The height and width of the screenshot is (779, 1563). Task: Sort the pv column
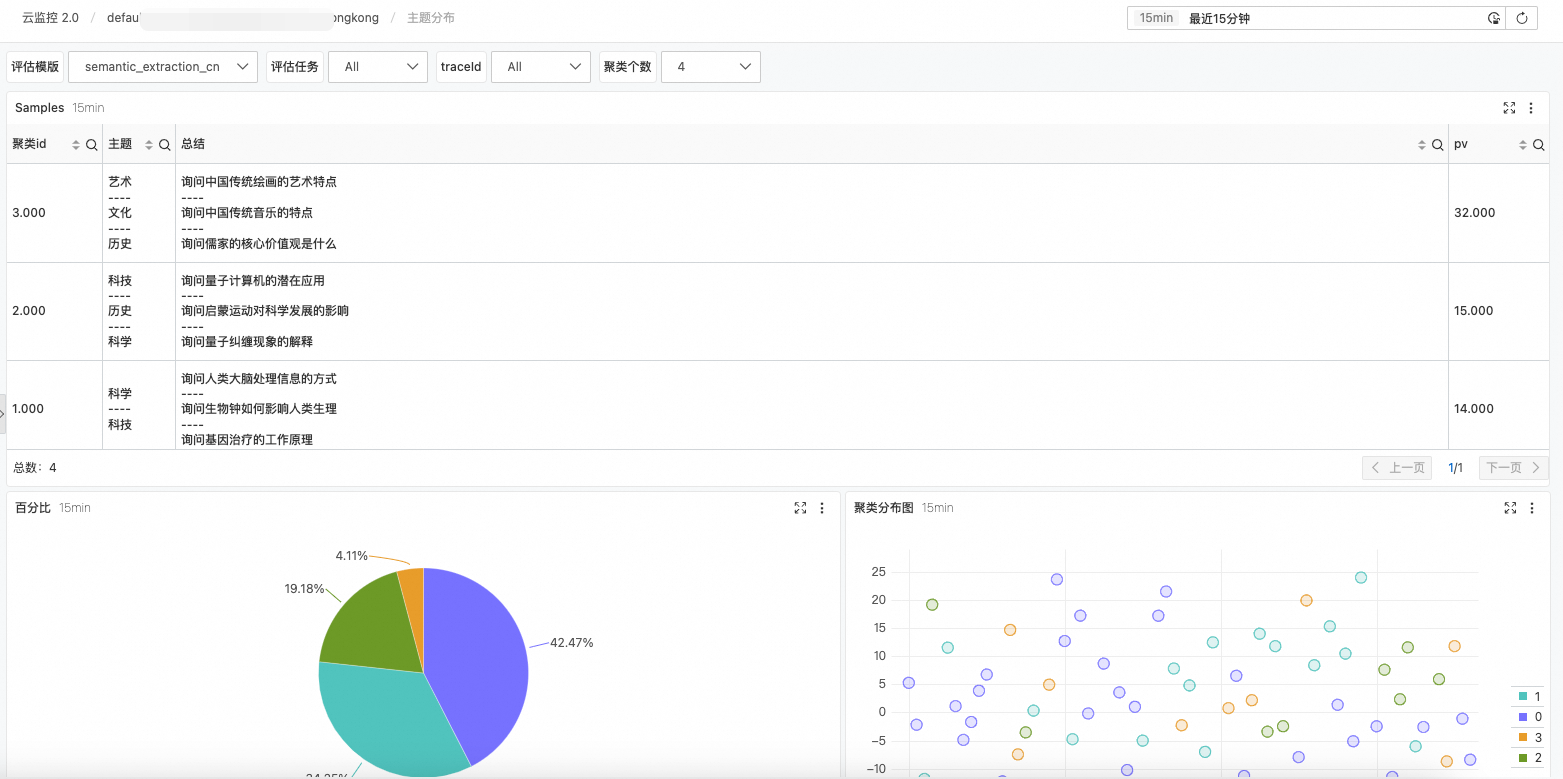(x=1523, y=145)
